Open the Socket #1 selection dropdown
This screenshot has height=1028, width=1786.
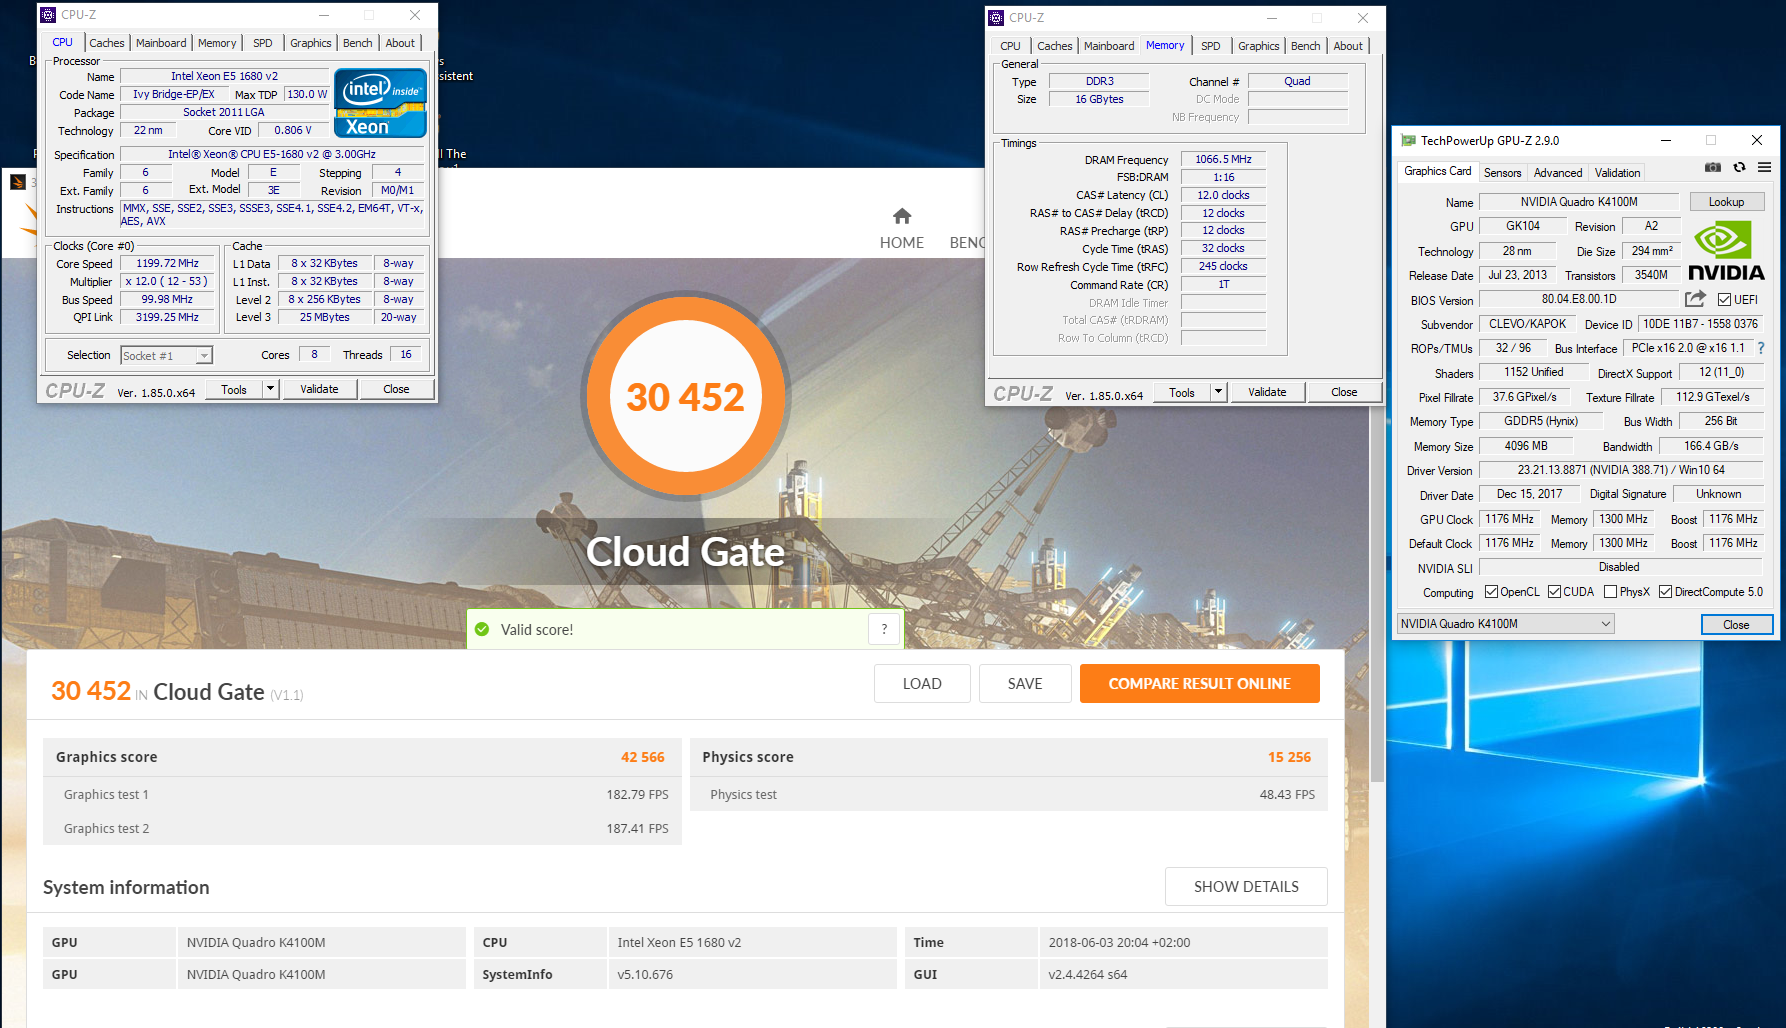167,355
